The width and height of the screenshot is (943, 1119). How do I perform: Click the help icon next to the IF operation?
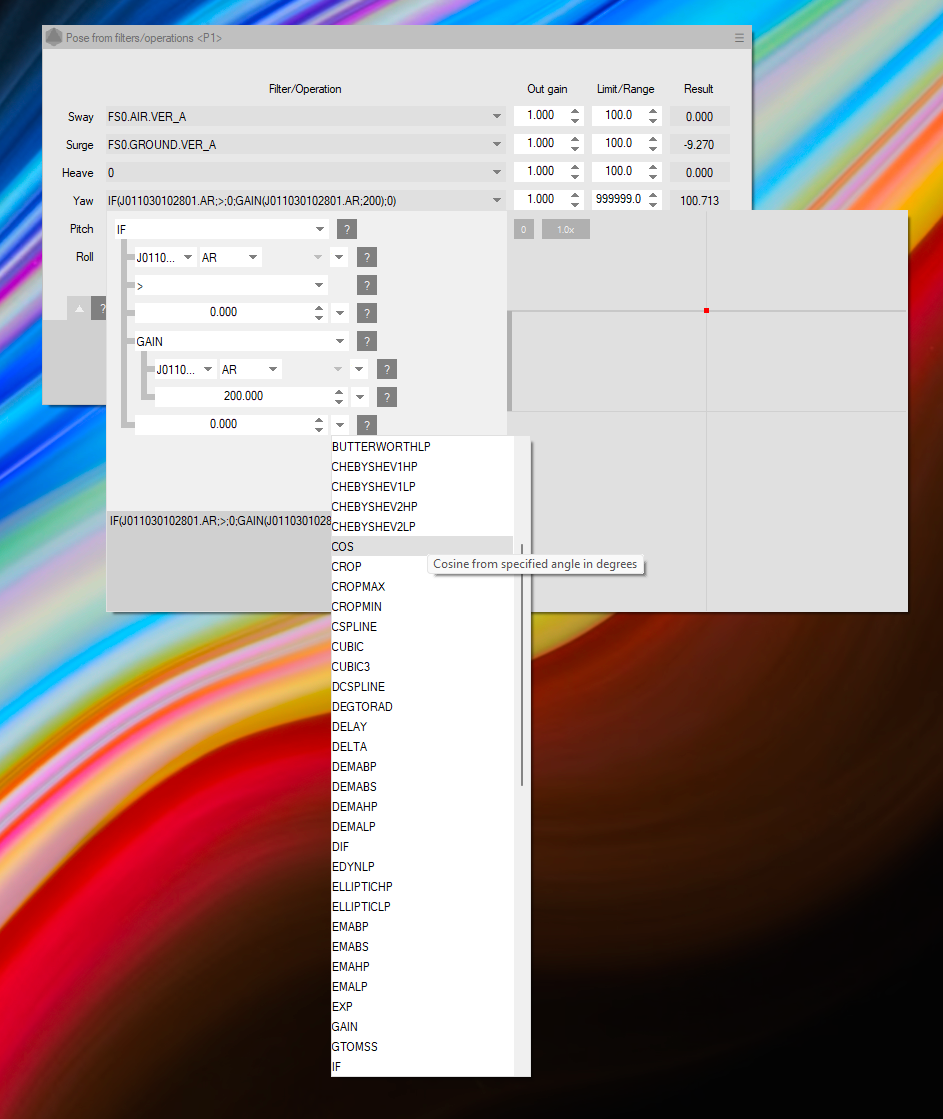coord(347,229)
